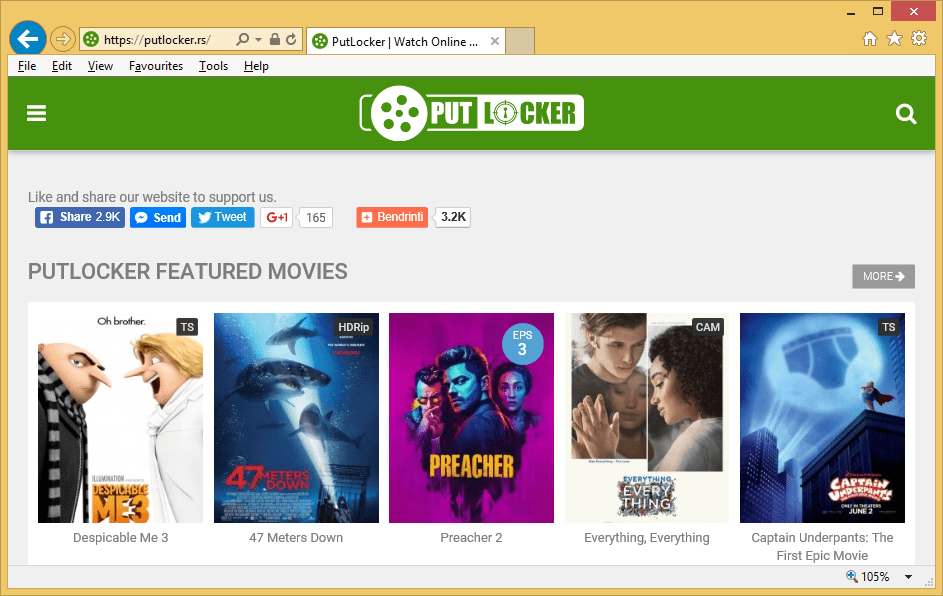943x596 pixels.
Task: Open the Despicable Me 3 movie poster
Action: click(x=120, y=417)
